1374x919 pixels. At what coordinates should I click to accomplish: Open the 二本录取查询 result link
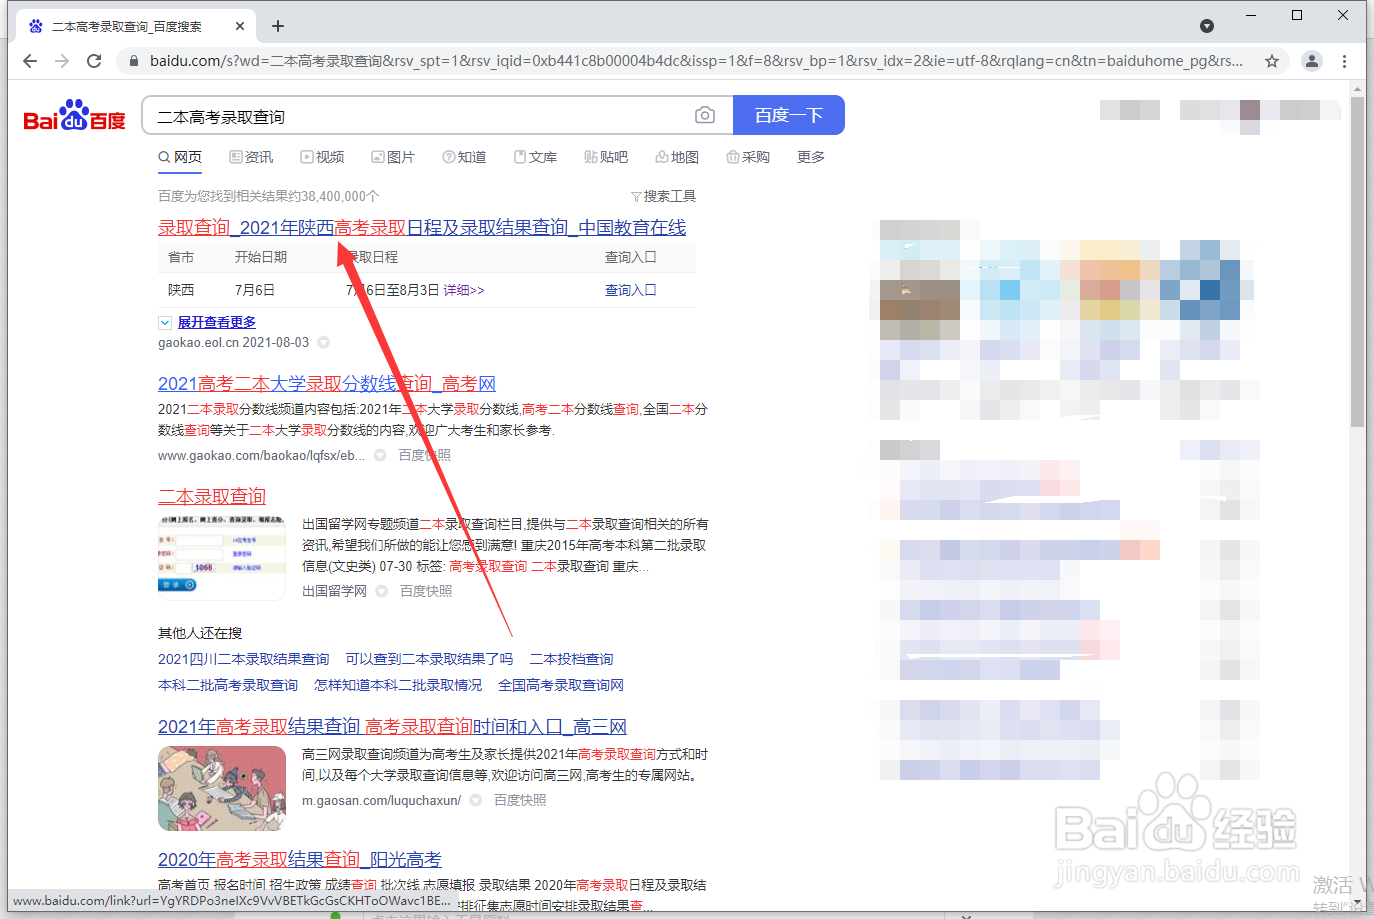click(212, 497)
